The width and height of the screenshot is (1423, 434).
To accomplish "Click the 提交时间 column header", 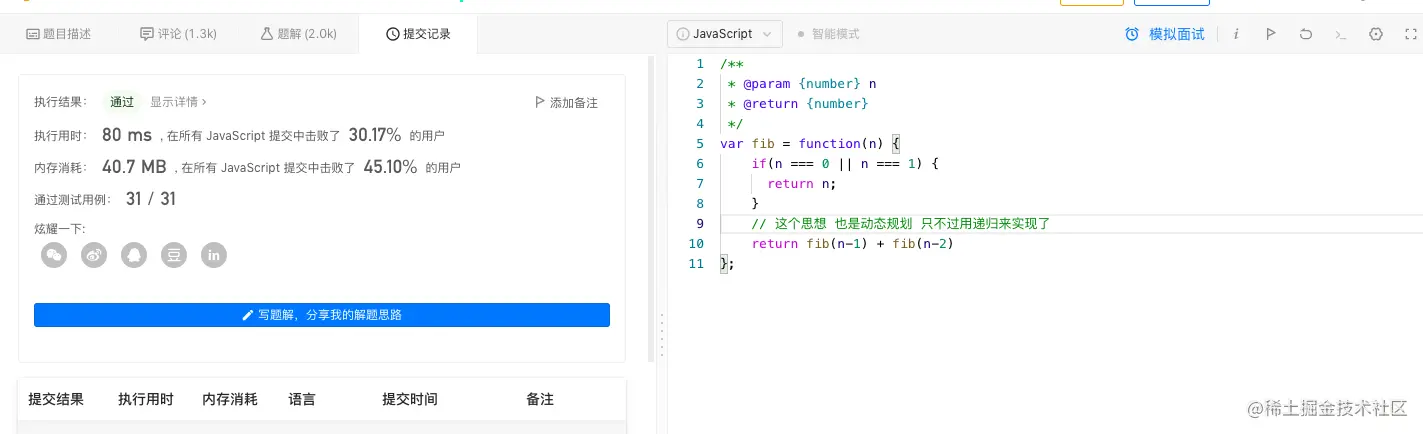I will click(x=410, y=399).
